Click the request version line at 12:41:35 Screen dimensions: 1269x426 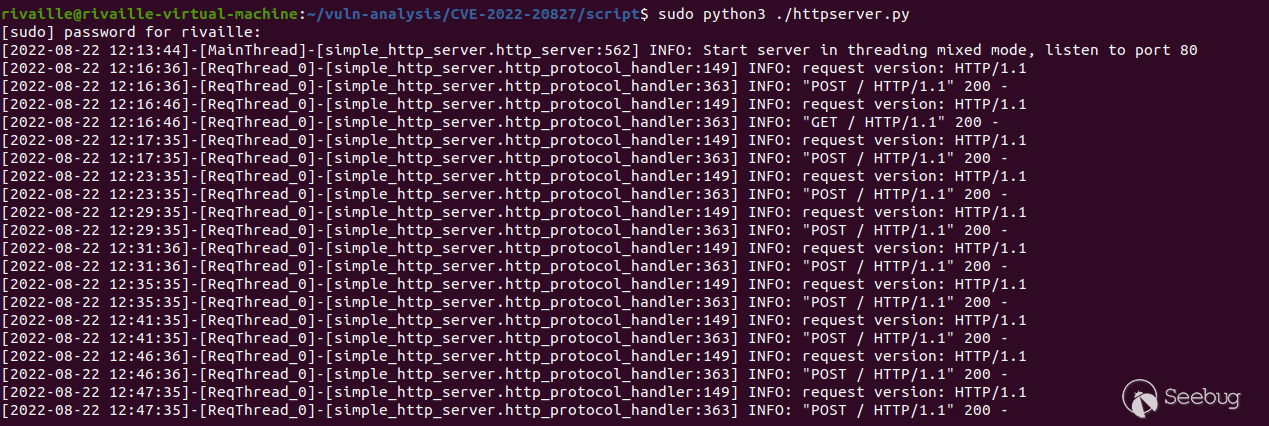(914, 320)
